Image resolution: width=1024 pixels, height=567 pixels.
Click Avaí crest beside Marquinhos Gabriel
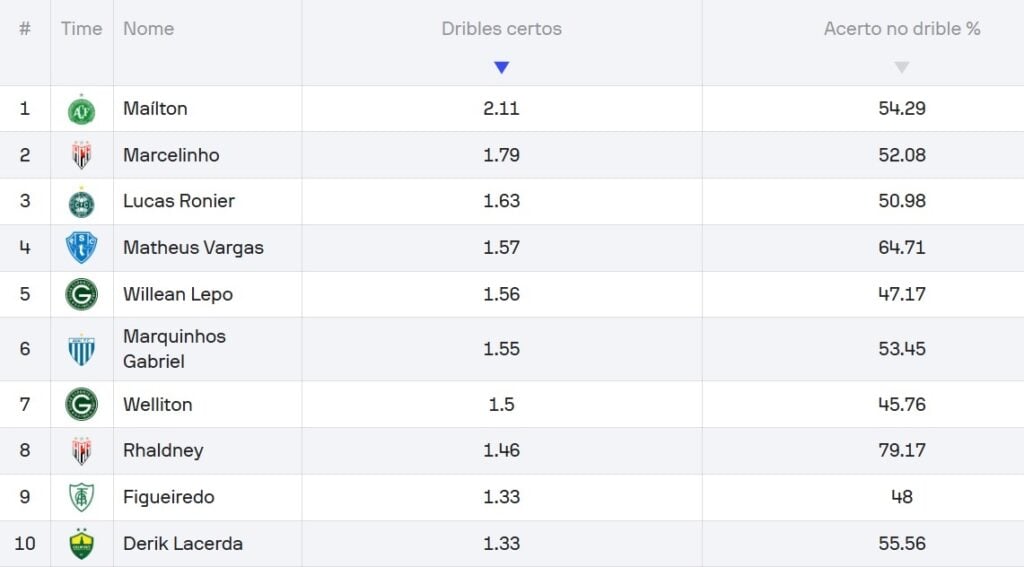82,349
